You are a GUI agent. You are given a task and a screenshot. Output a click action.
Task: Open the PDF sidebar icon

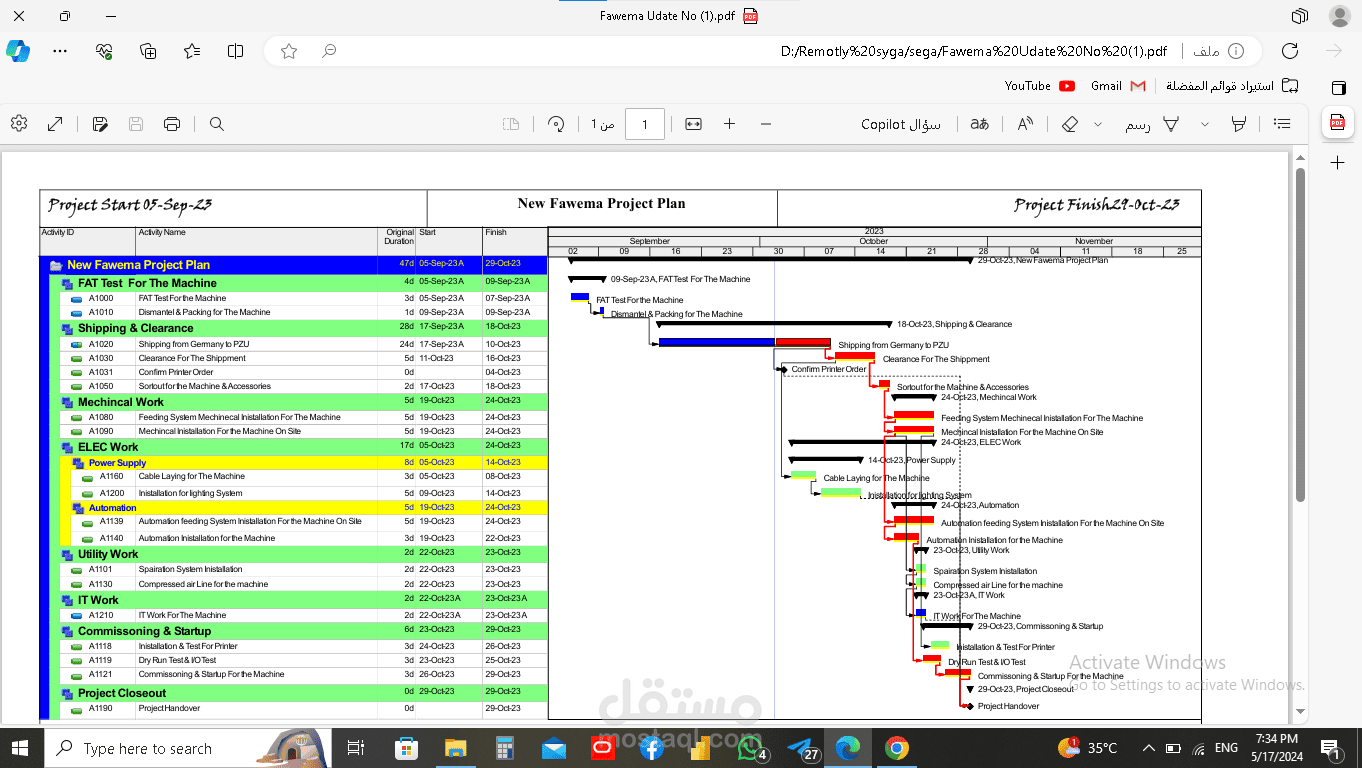pyautogui.click(x=1337, y=122)
